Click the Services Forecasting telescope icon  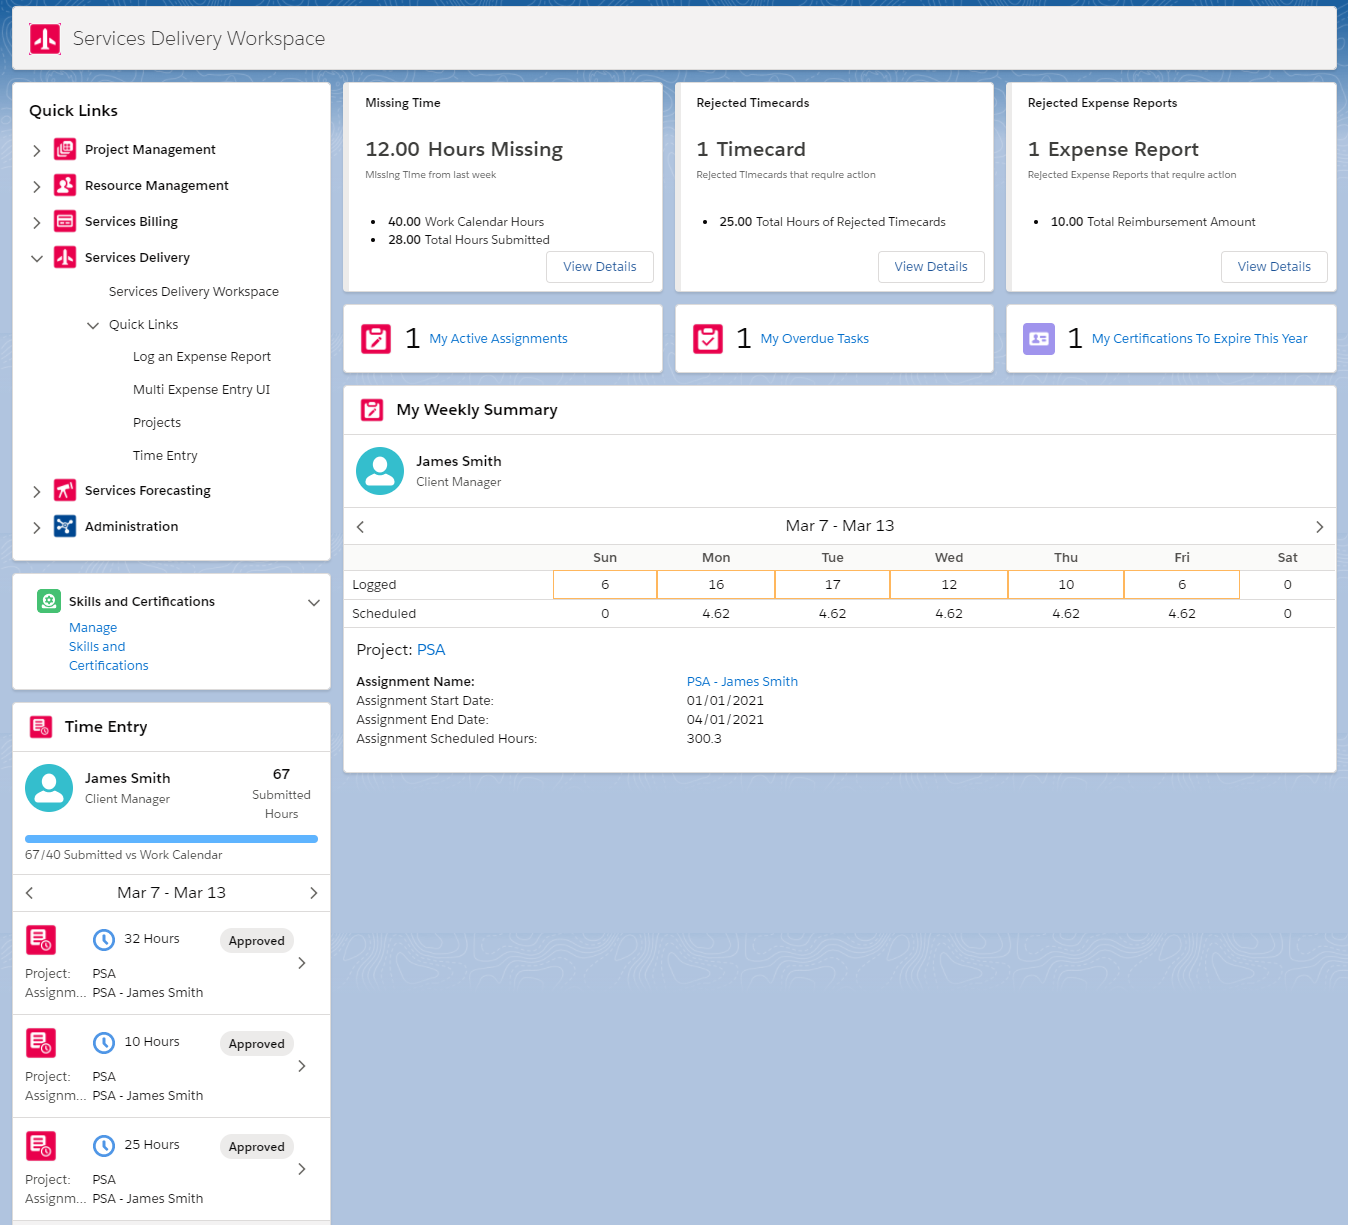[65, 491]
